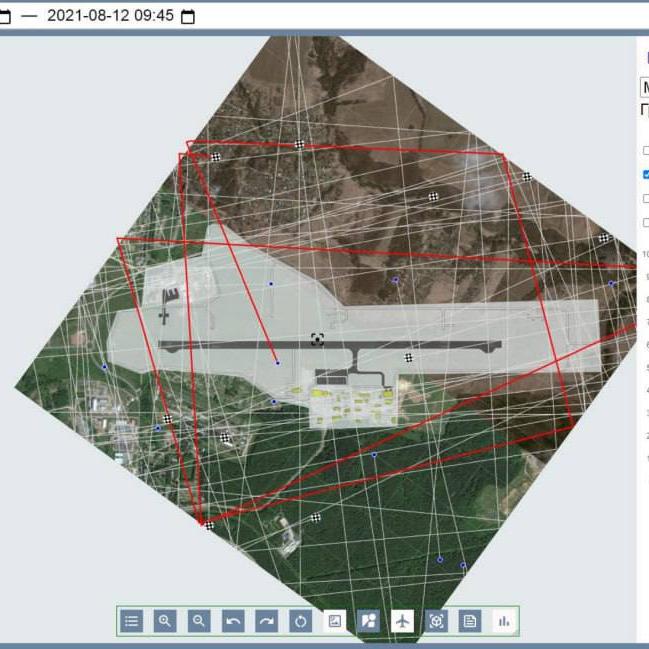
Task: Click the 2021-08-12 09:45 end date field
Action: click(x=110, y=16)
